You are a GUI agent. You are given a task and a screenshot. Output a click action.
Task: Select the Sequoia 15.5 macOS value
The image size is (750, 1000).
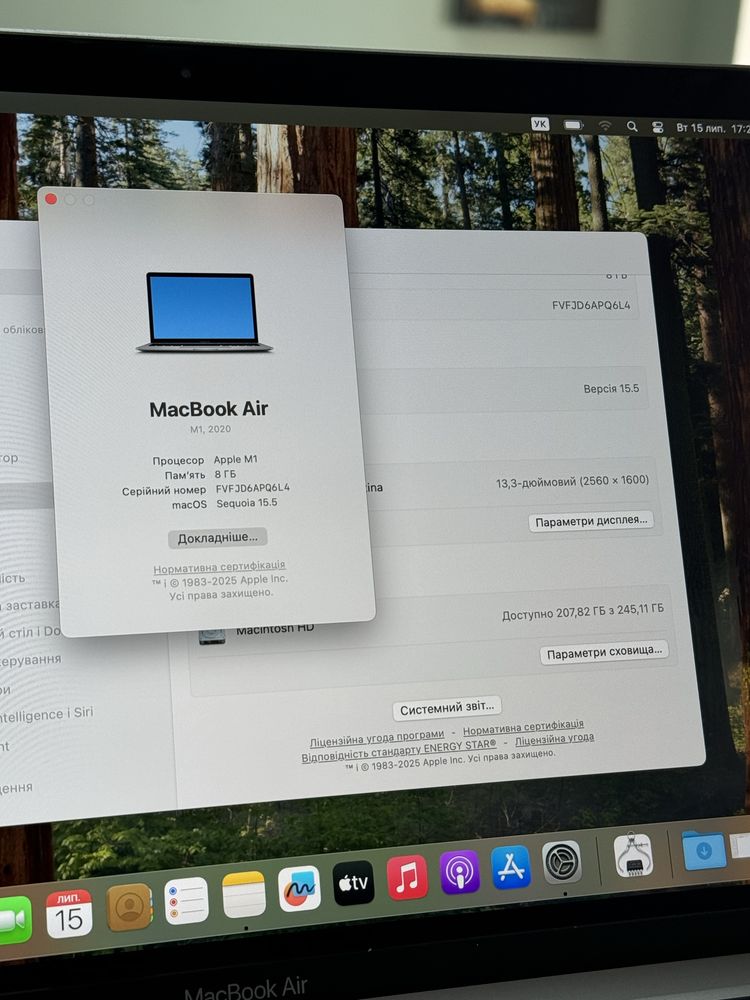tap(247, 503)
